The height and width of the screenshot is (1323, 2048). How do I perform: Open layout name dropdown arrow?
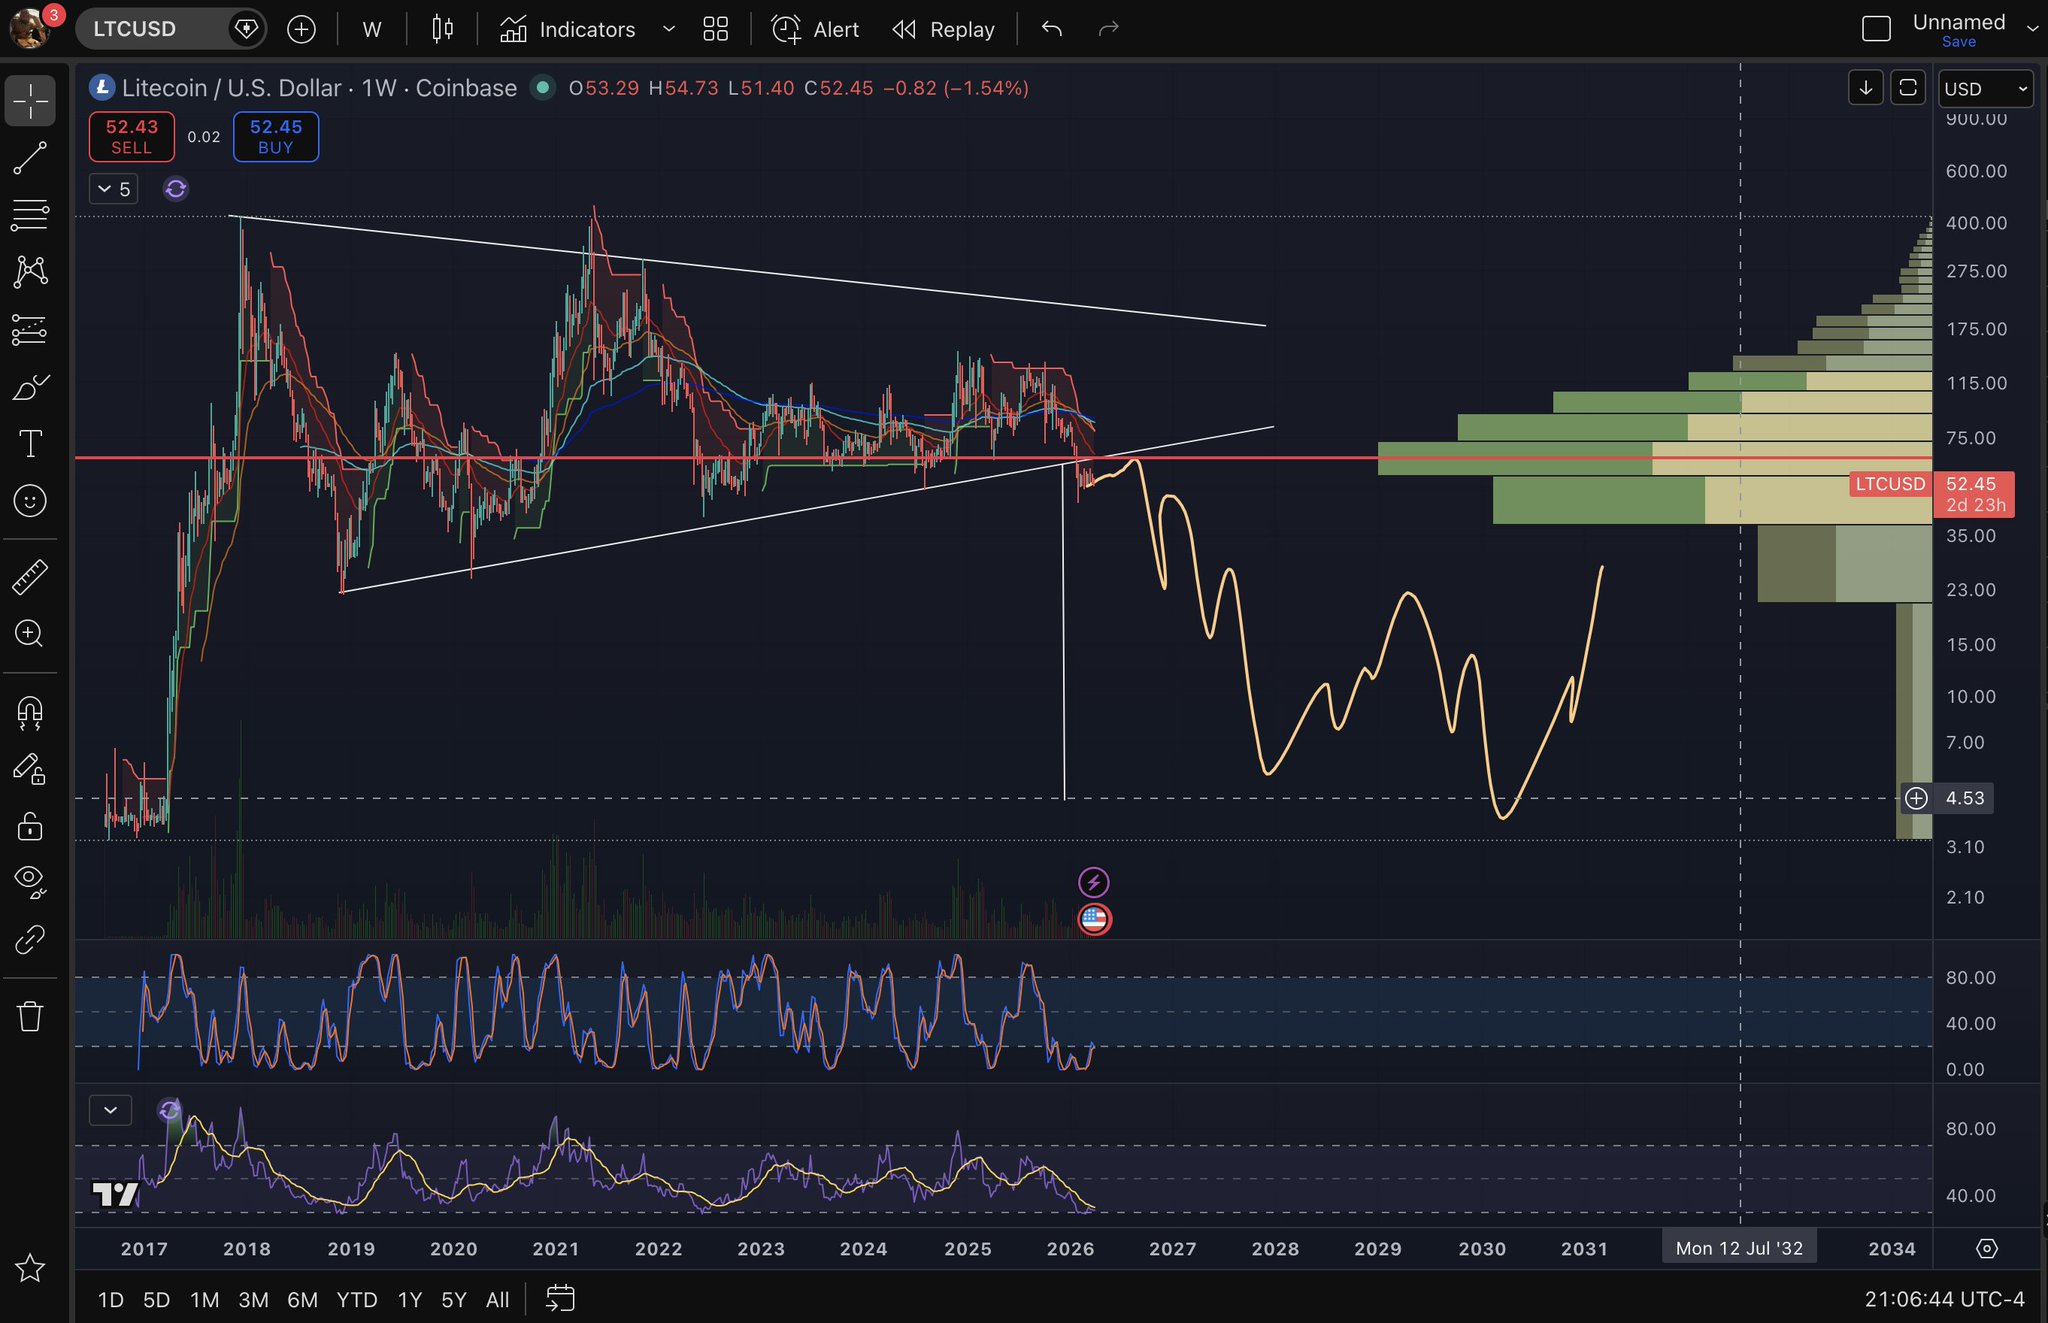tap(2032, 29)
